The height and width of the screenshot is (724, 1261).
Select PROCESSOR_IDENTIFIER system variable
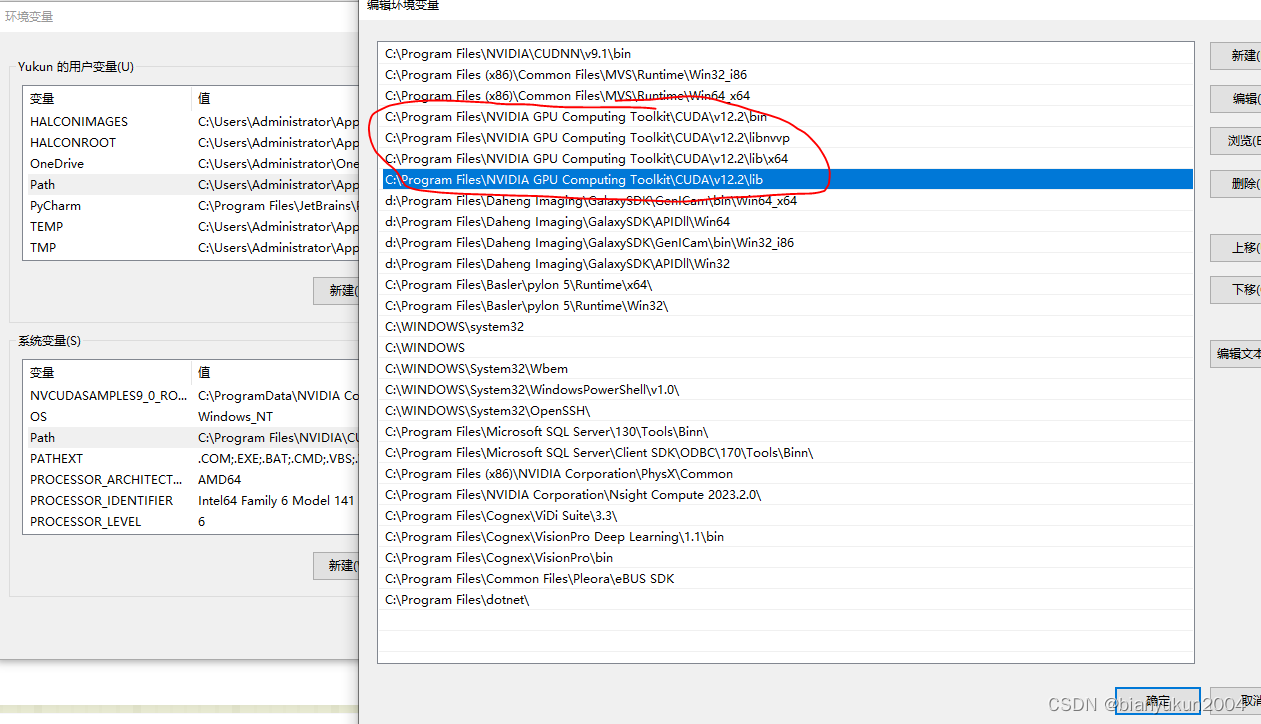[x=191, y=501]
